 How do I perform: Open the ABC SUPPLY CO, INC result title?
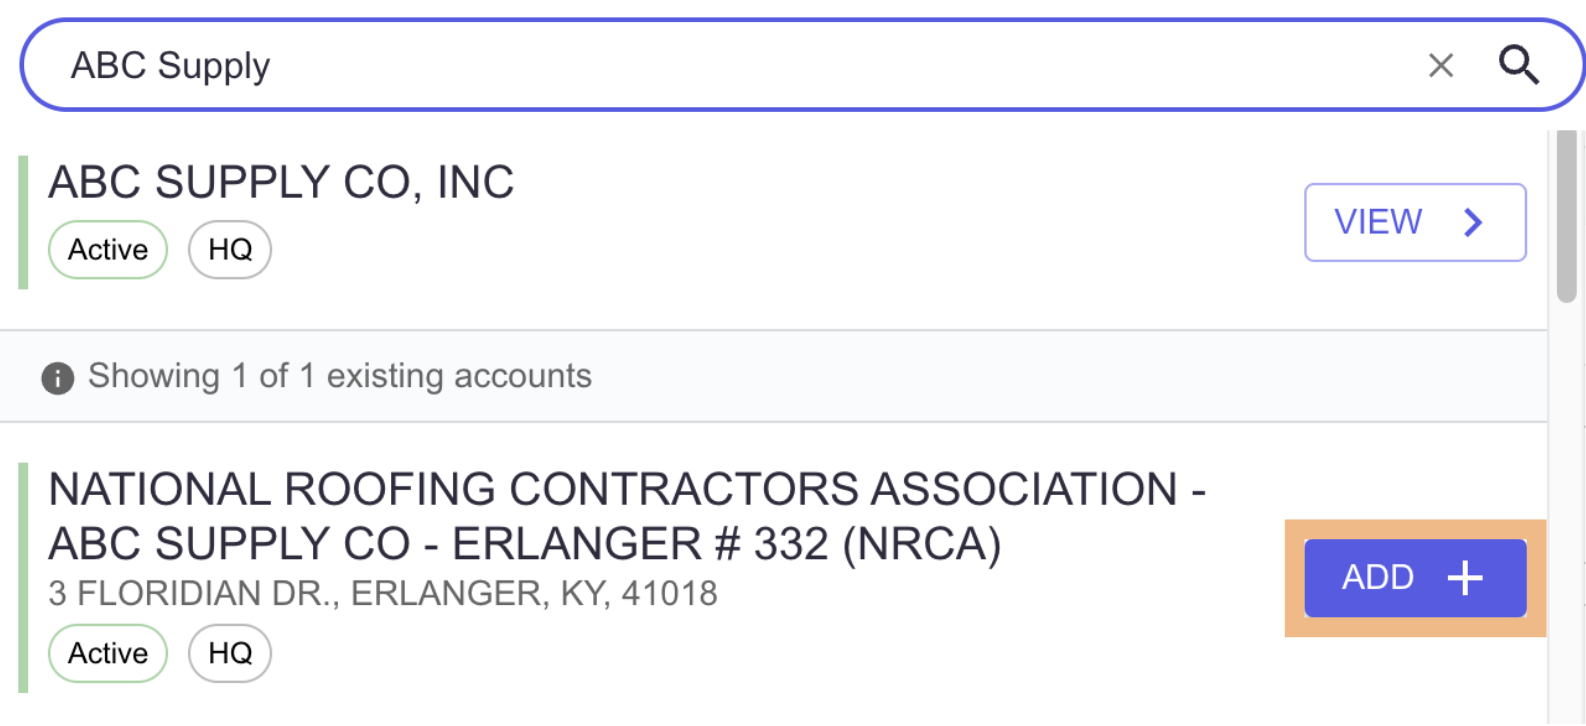281,182
